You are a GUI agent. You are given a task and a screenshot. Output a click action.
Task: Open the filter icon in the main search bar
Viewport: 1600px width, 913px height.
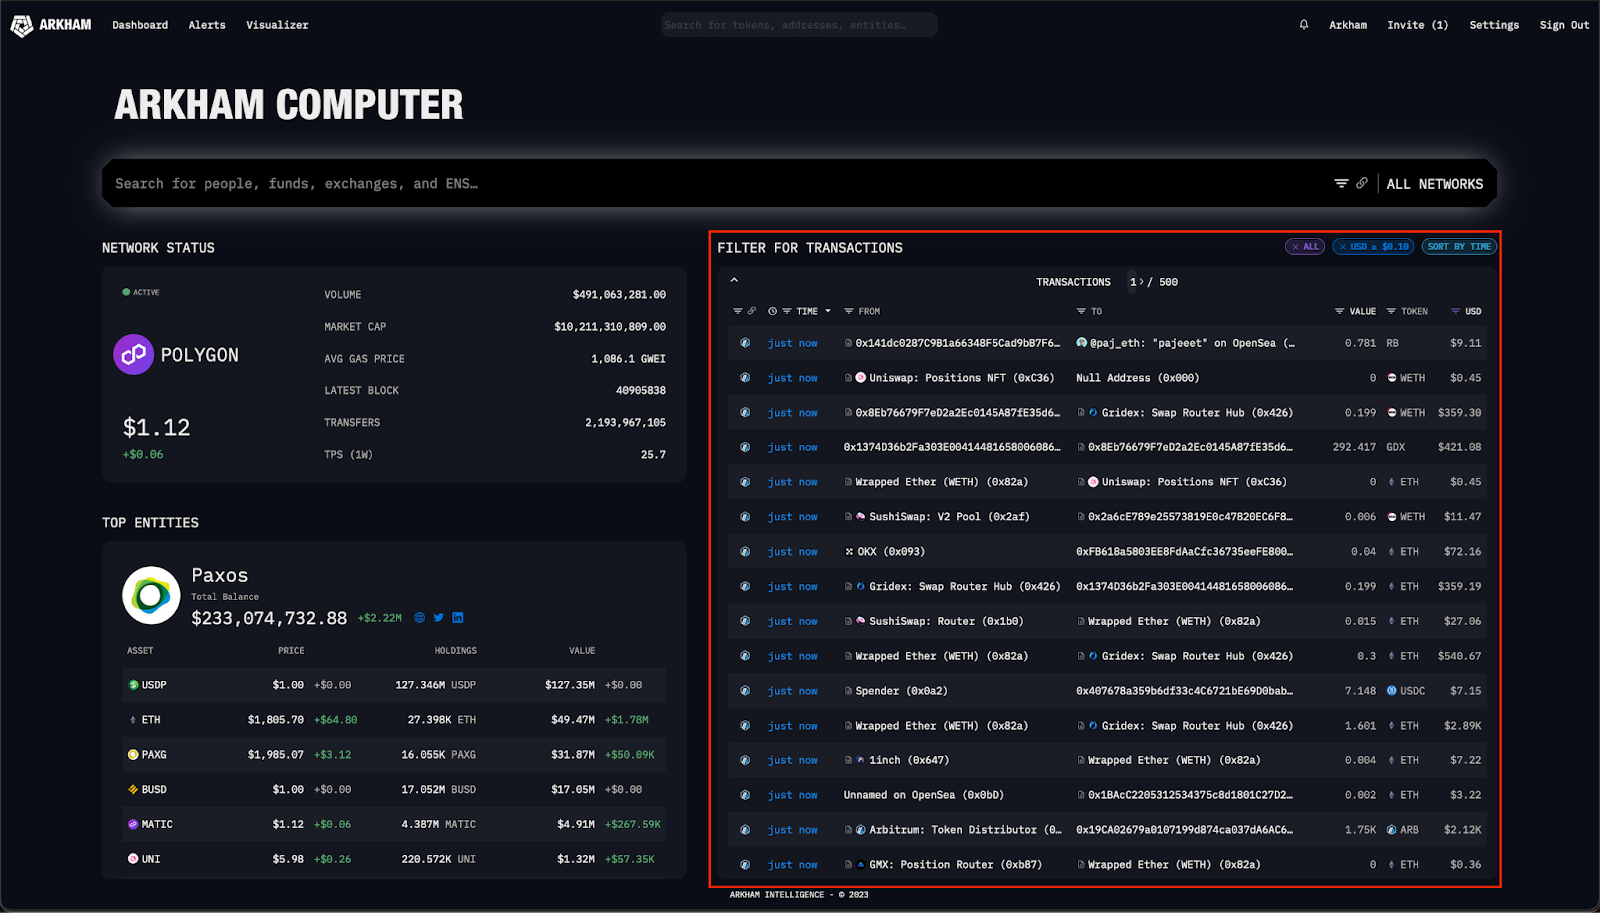point(1341,183)
